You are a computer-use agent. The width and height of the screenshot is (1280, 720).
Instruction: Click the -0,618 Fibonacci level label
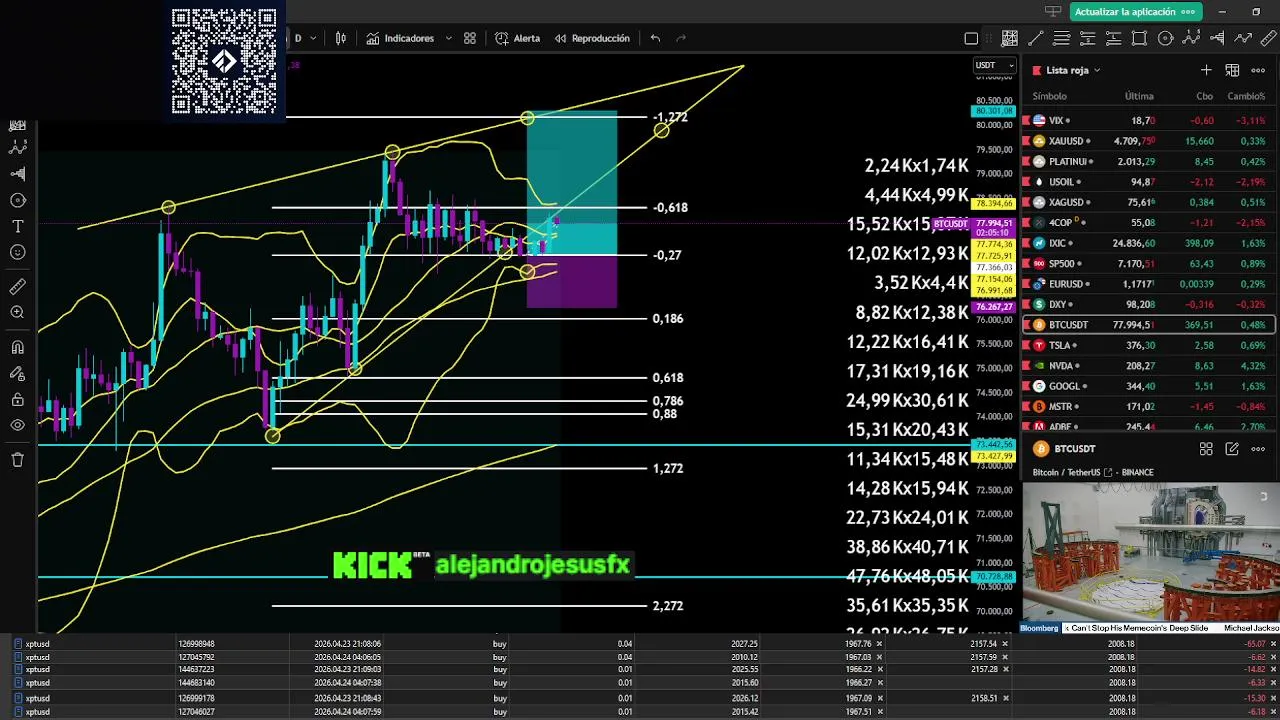[670, 208]
